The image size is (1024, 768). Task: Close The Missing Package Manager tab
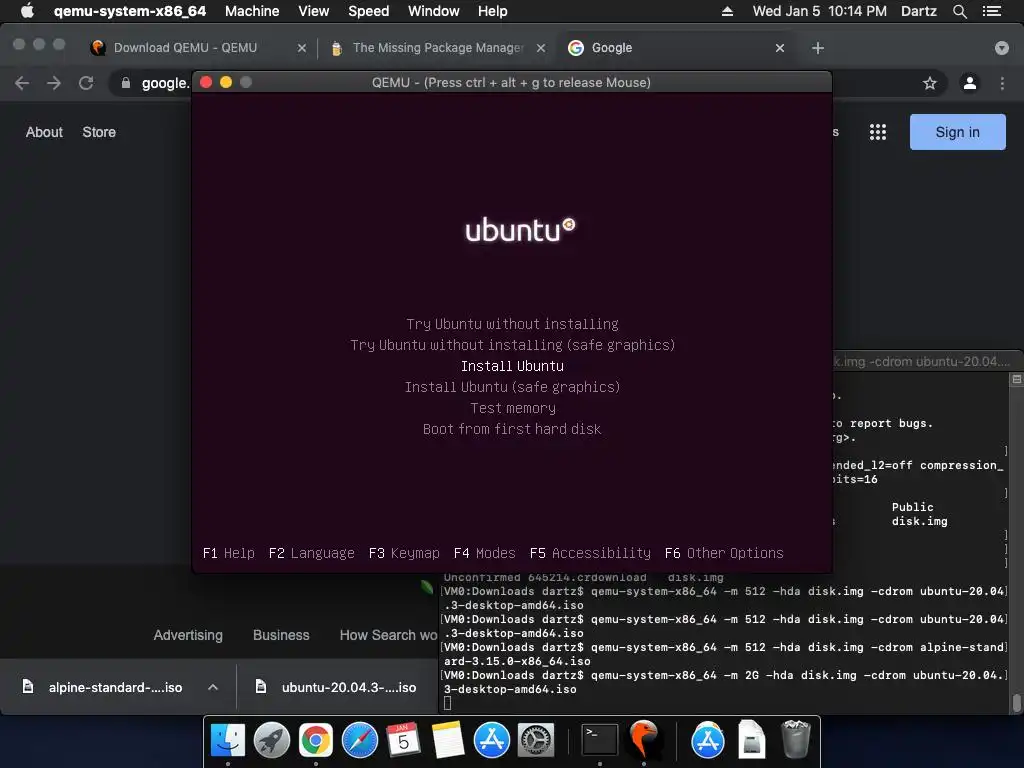(541, 48)
